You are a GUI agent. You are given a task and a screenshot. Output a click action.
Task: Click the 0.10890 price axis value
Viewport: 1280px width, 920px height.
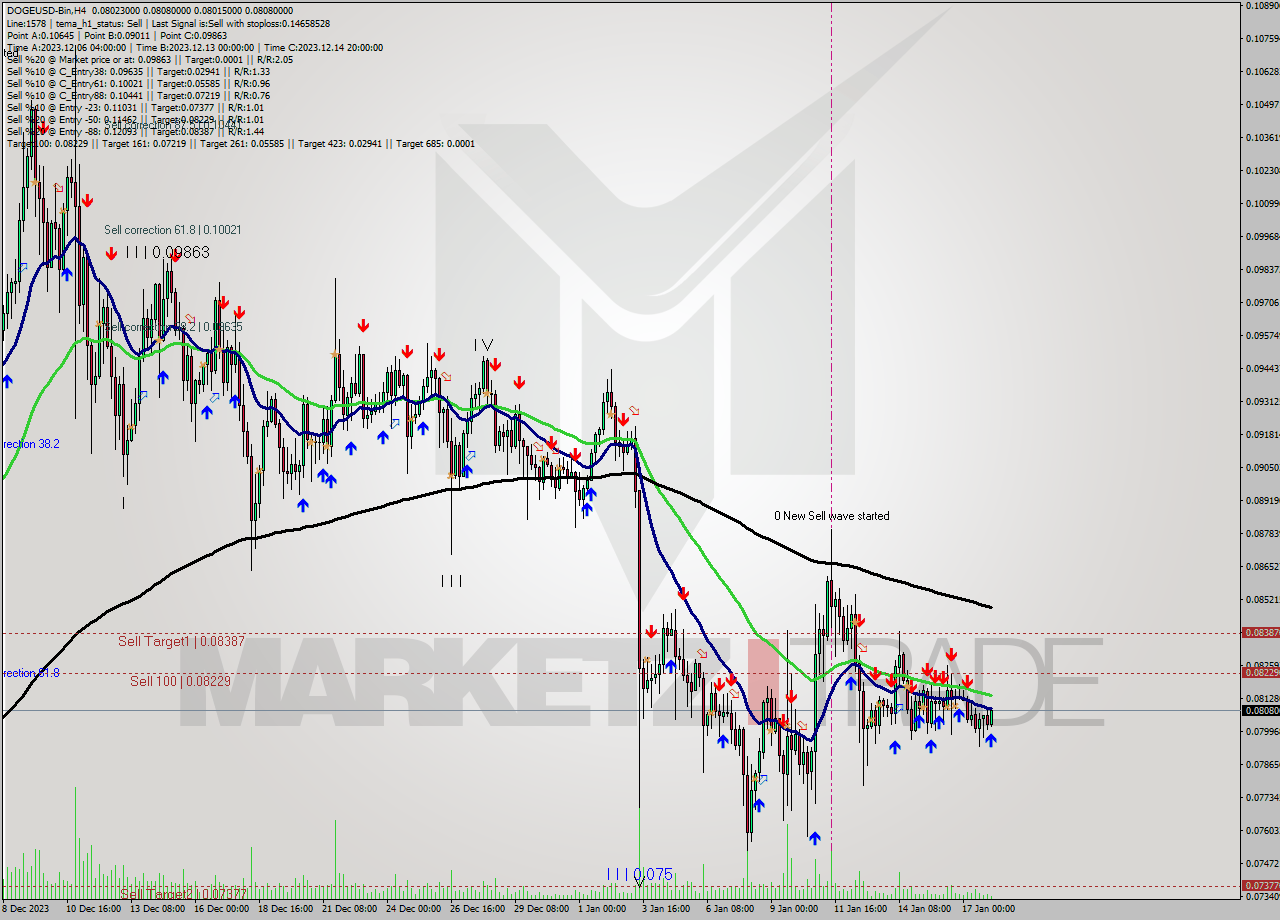tap(1262, 6)
